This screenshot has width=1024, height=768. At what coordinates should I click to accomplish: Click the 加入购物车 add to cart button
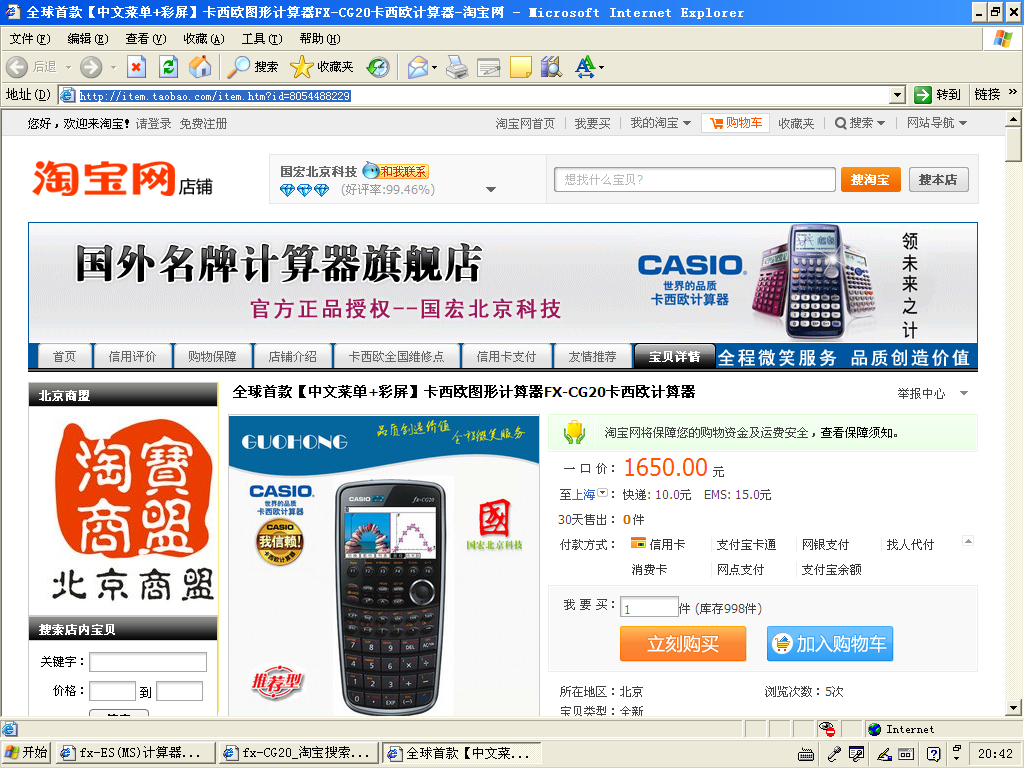tap(829, 644)
